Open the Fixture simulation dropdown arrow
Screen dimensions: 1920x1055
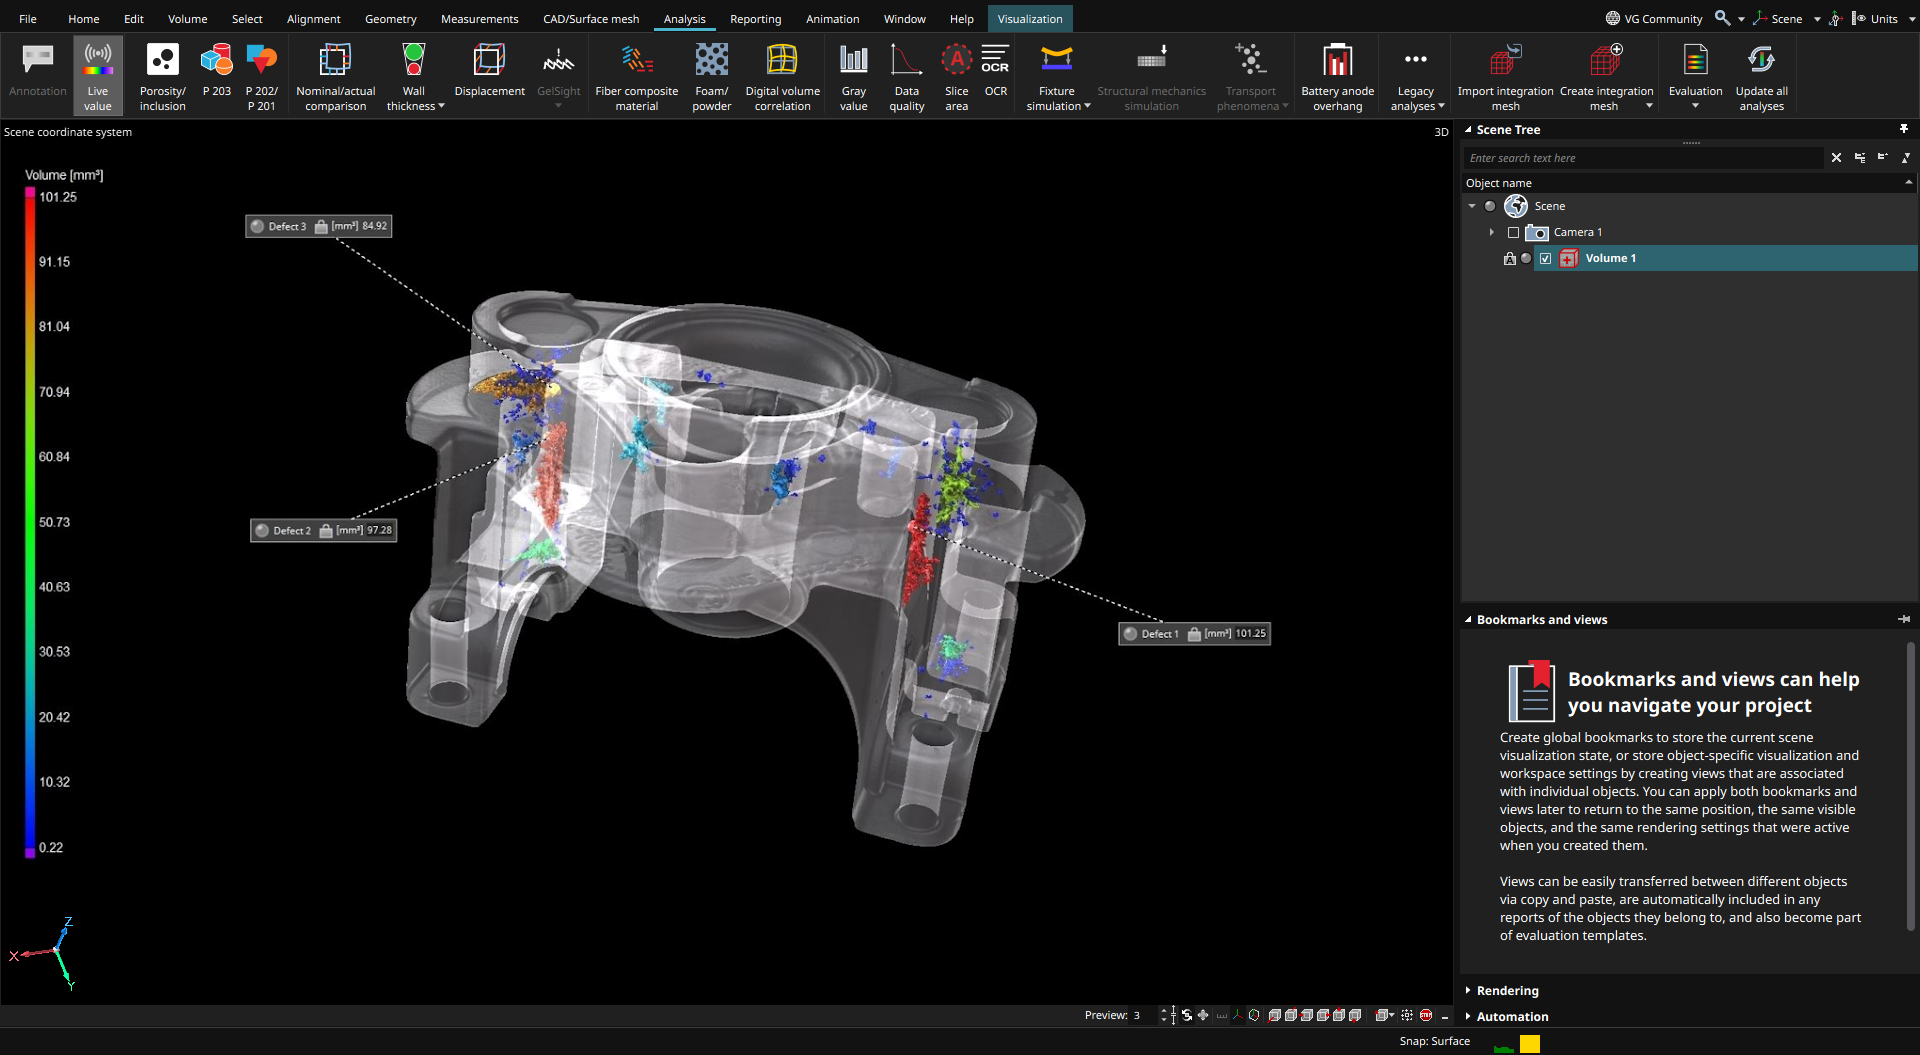(1087, 106)
